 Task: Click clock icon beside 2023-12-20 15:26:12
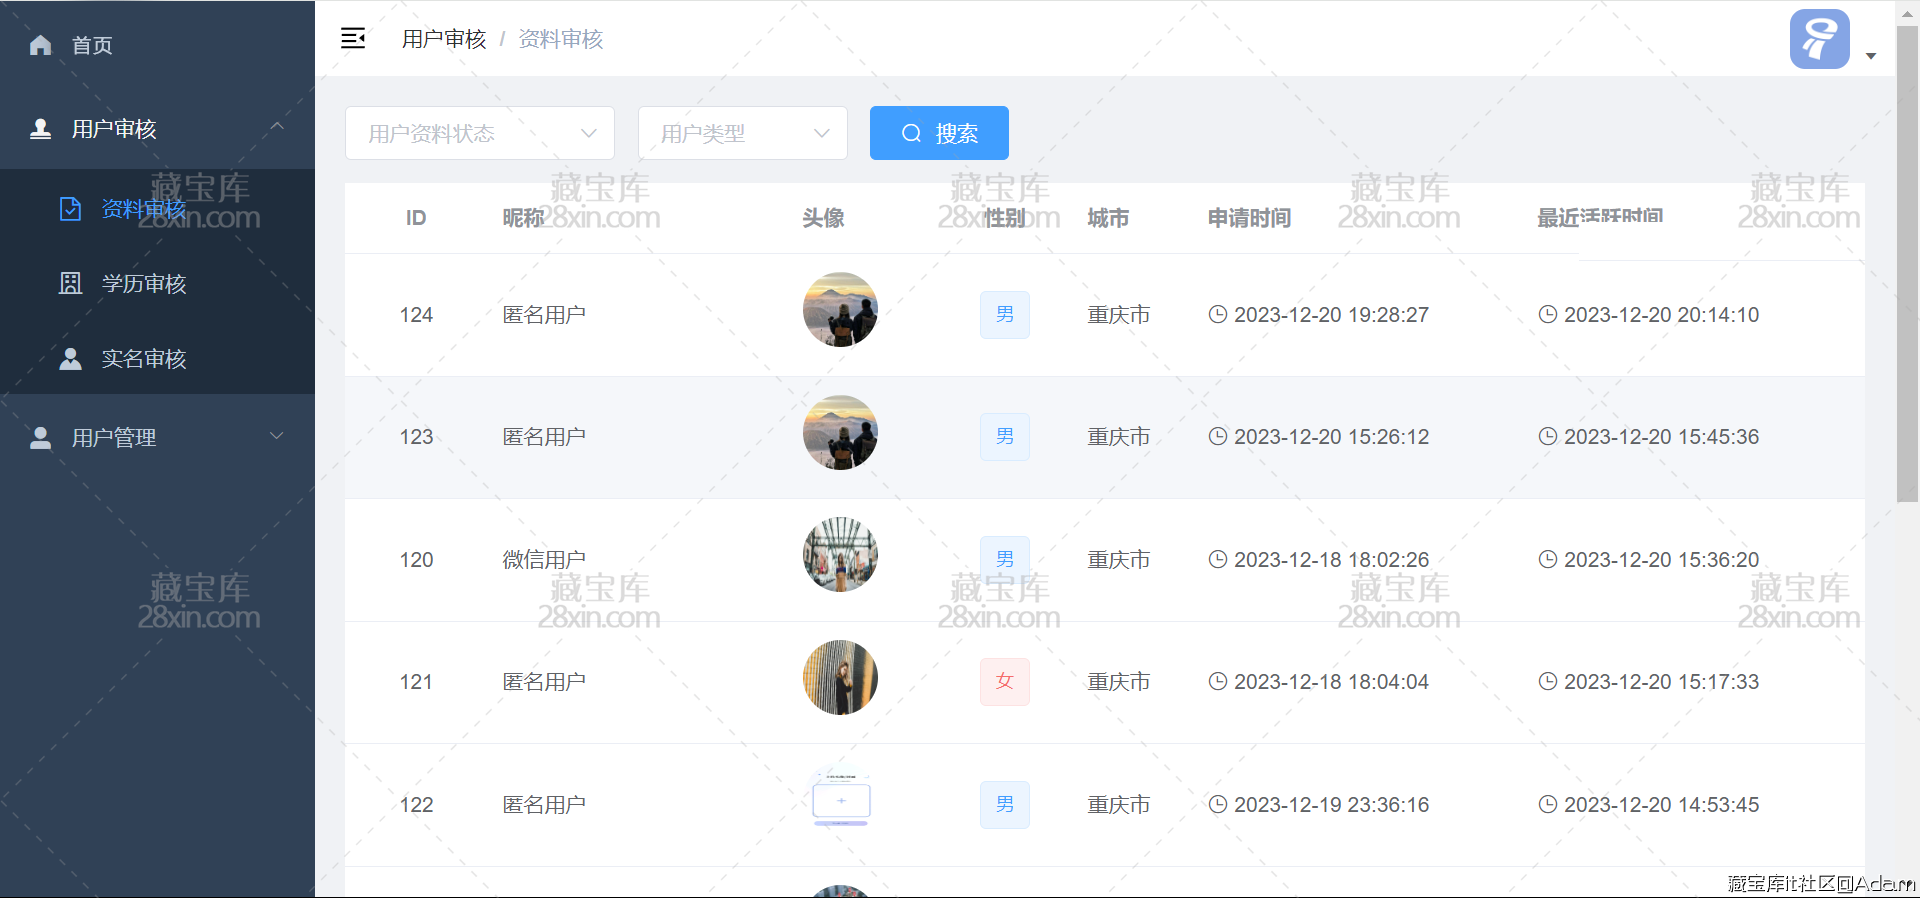click(1217, 436)
